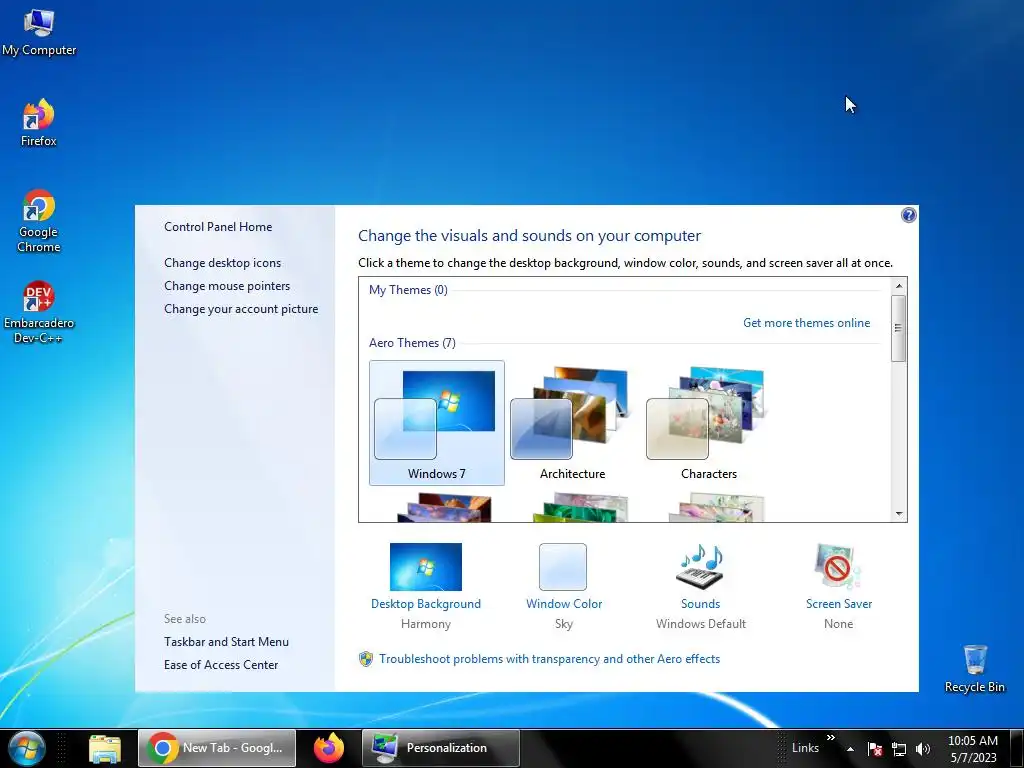
Task: Click Change your account picture
Action: (x=241, y=309)
